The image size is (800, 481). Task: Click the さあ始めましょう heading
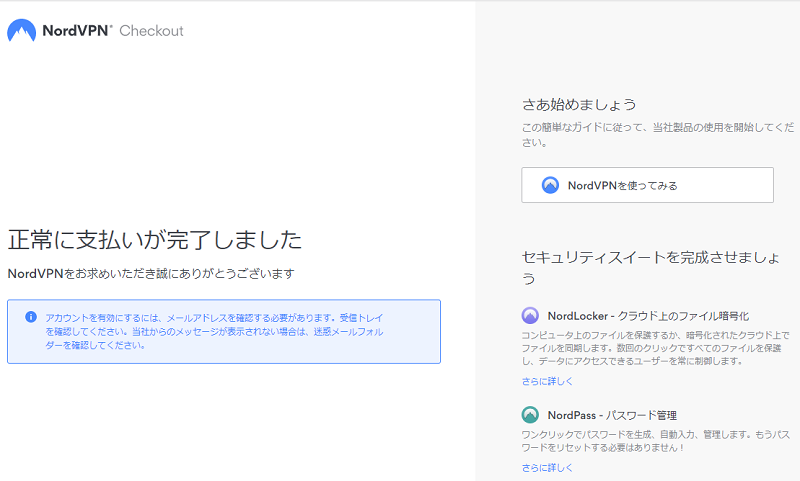point(579,105)
